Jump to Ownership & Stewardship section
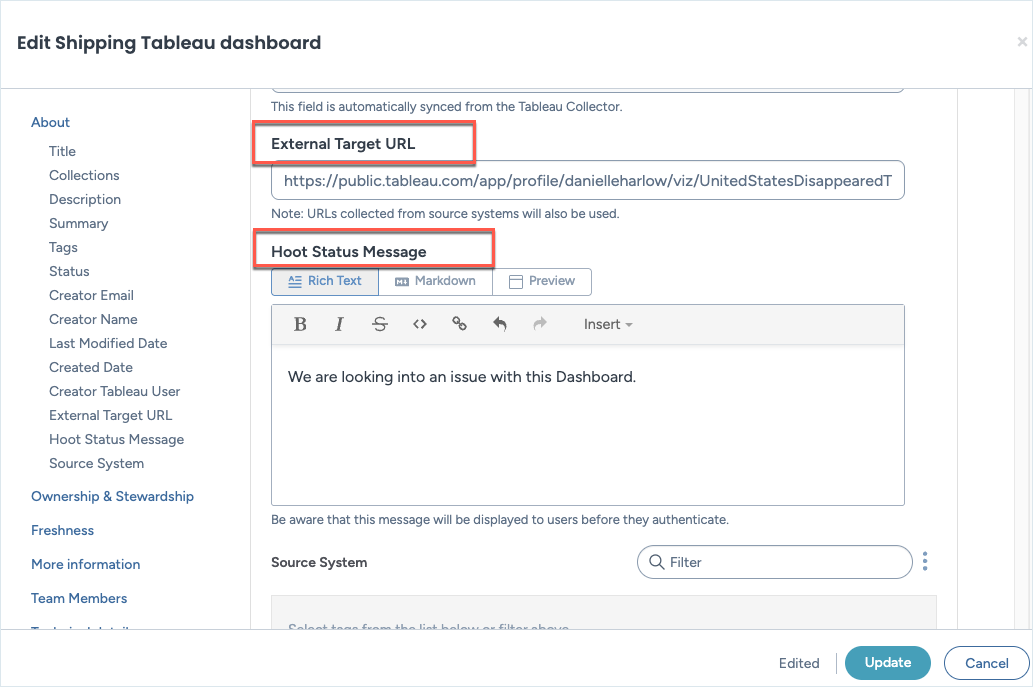Image resolution: width=1033 pixels, height=687 pixels. click(x=112, y=496)
